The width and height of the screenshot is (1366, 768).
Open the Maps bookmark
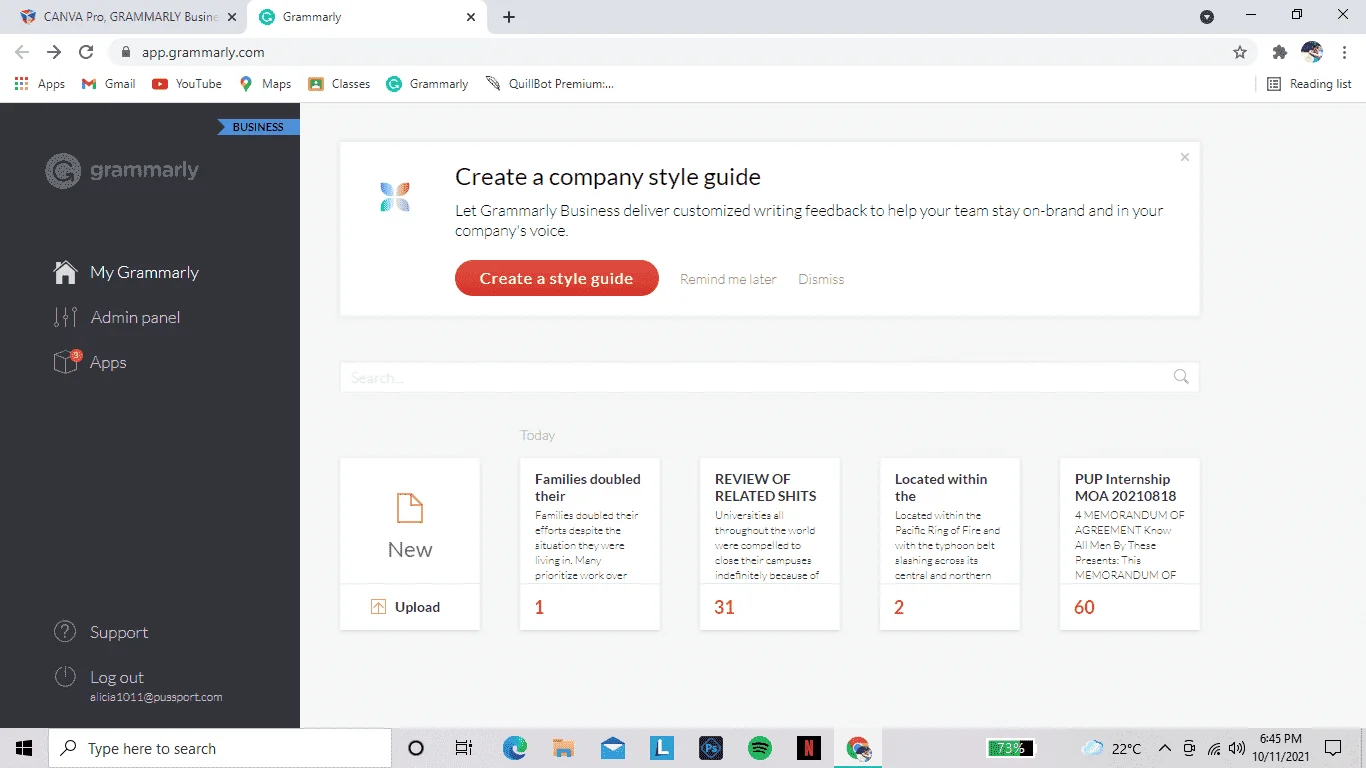(265, 84)
